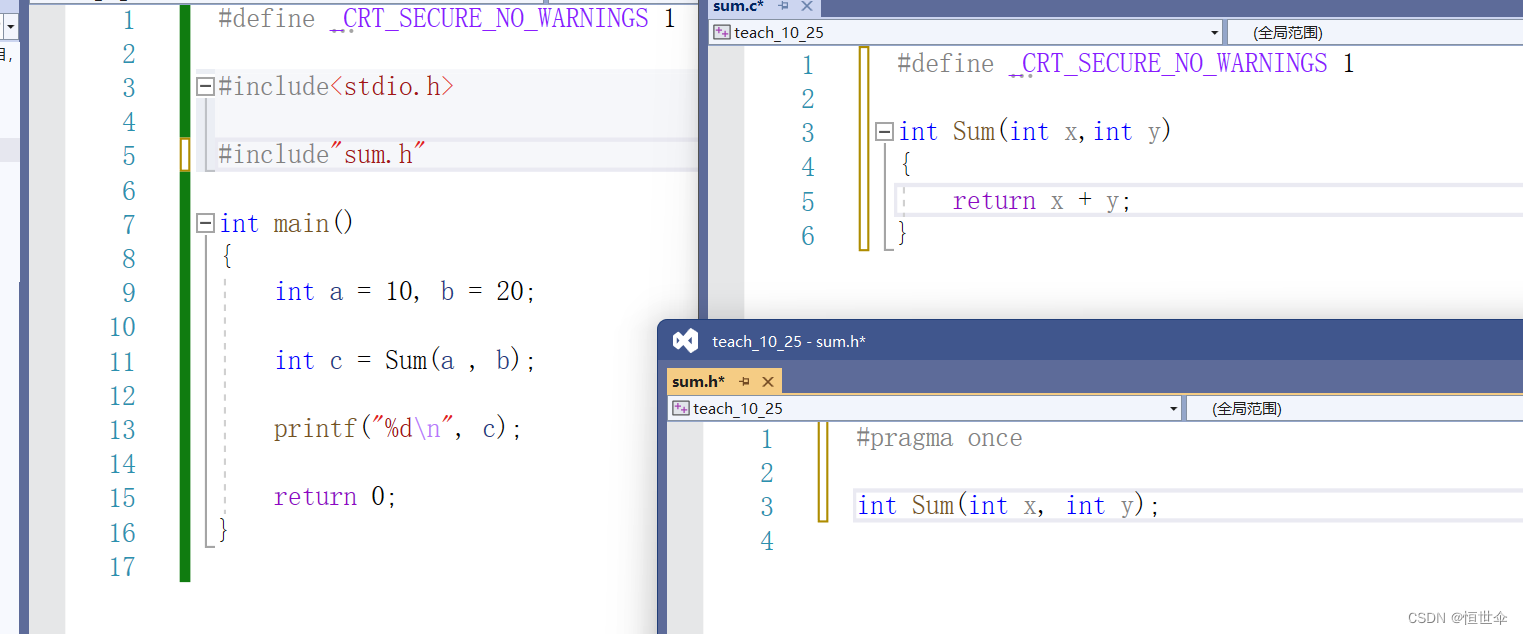This screenshot has width=1523, height=634.
Task: Click the printf("%d\n", c); statement
Action: [x=399, y=428]
